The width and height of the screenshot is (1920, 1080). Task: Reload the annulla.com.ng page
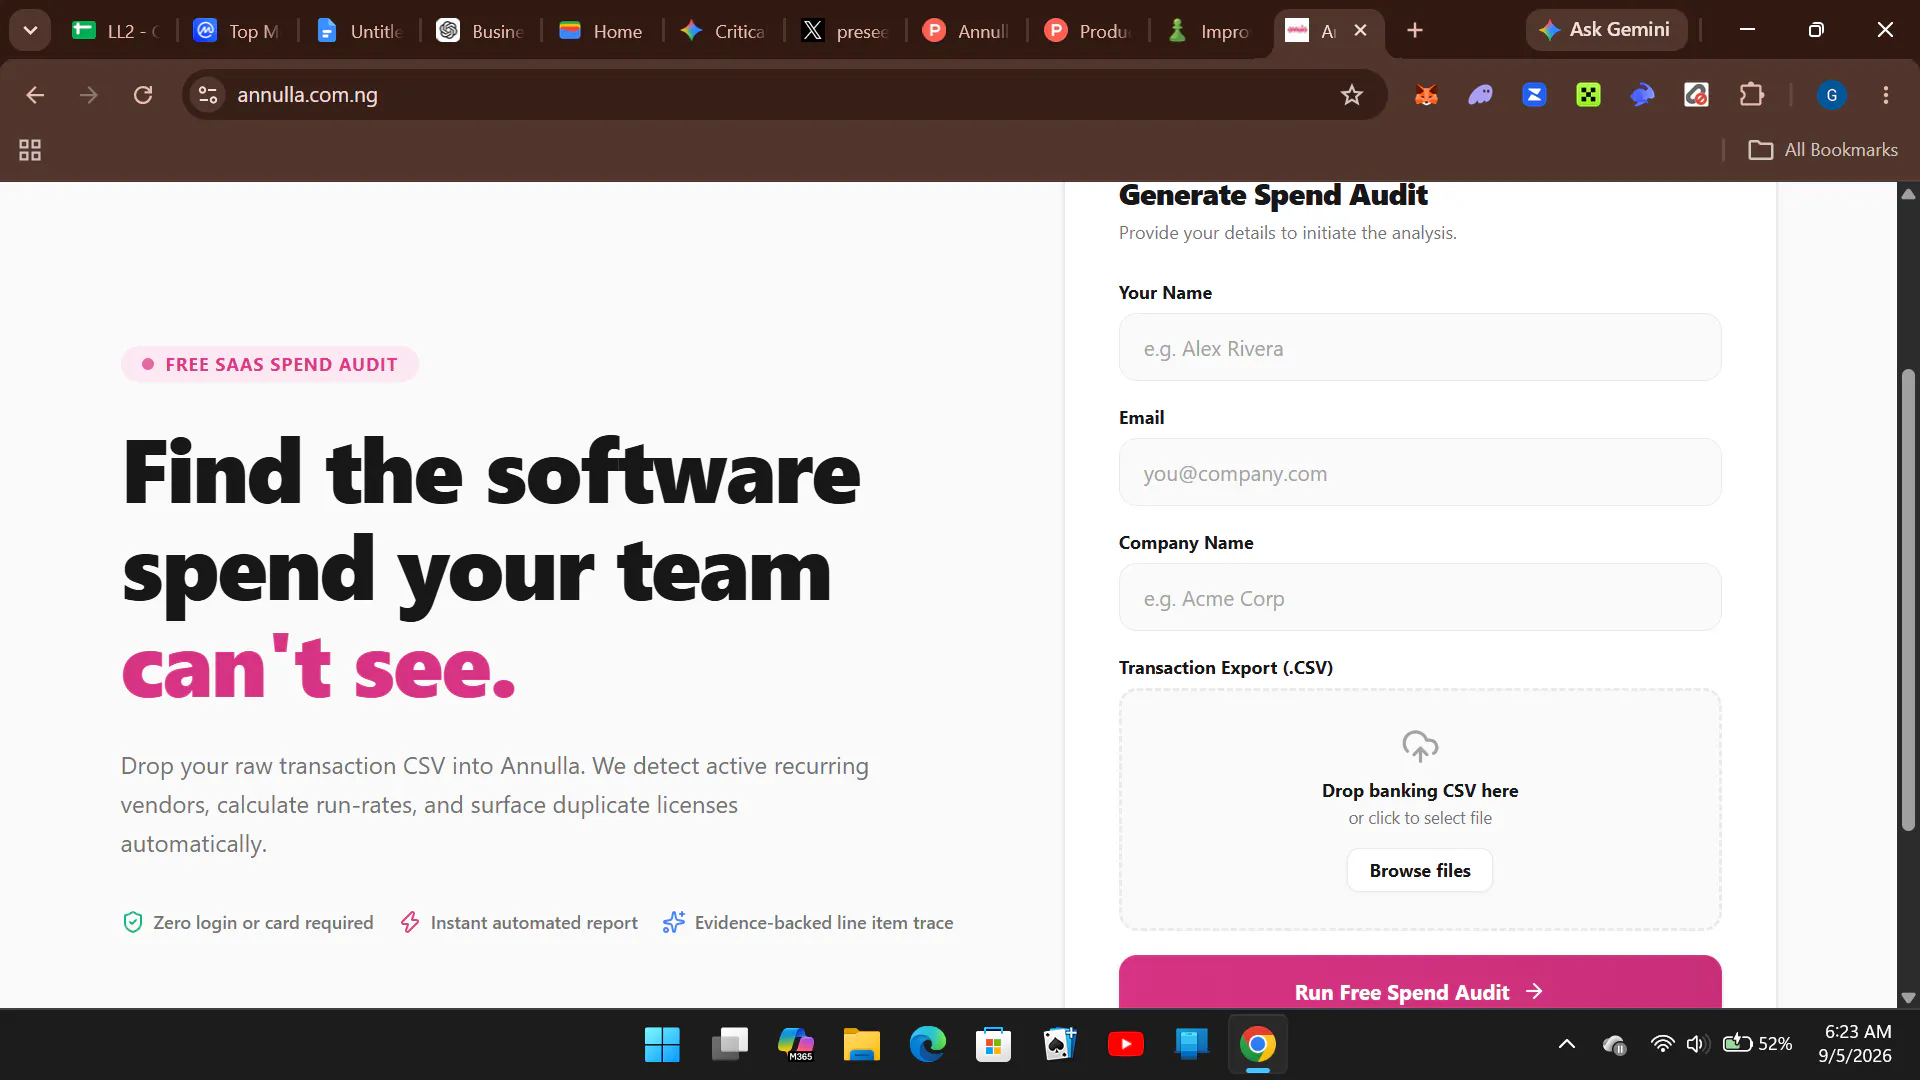point(143,95)
